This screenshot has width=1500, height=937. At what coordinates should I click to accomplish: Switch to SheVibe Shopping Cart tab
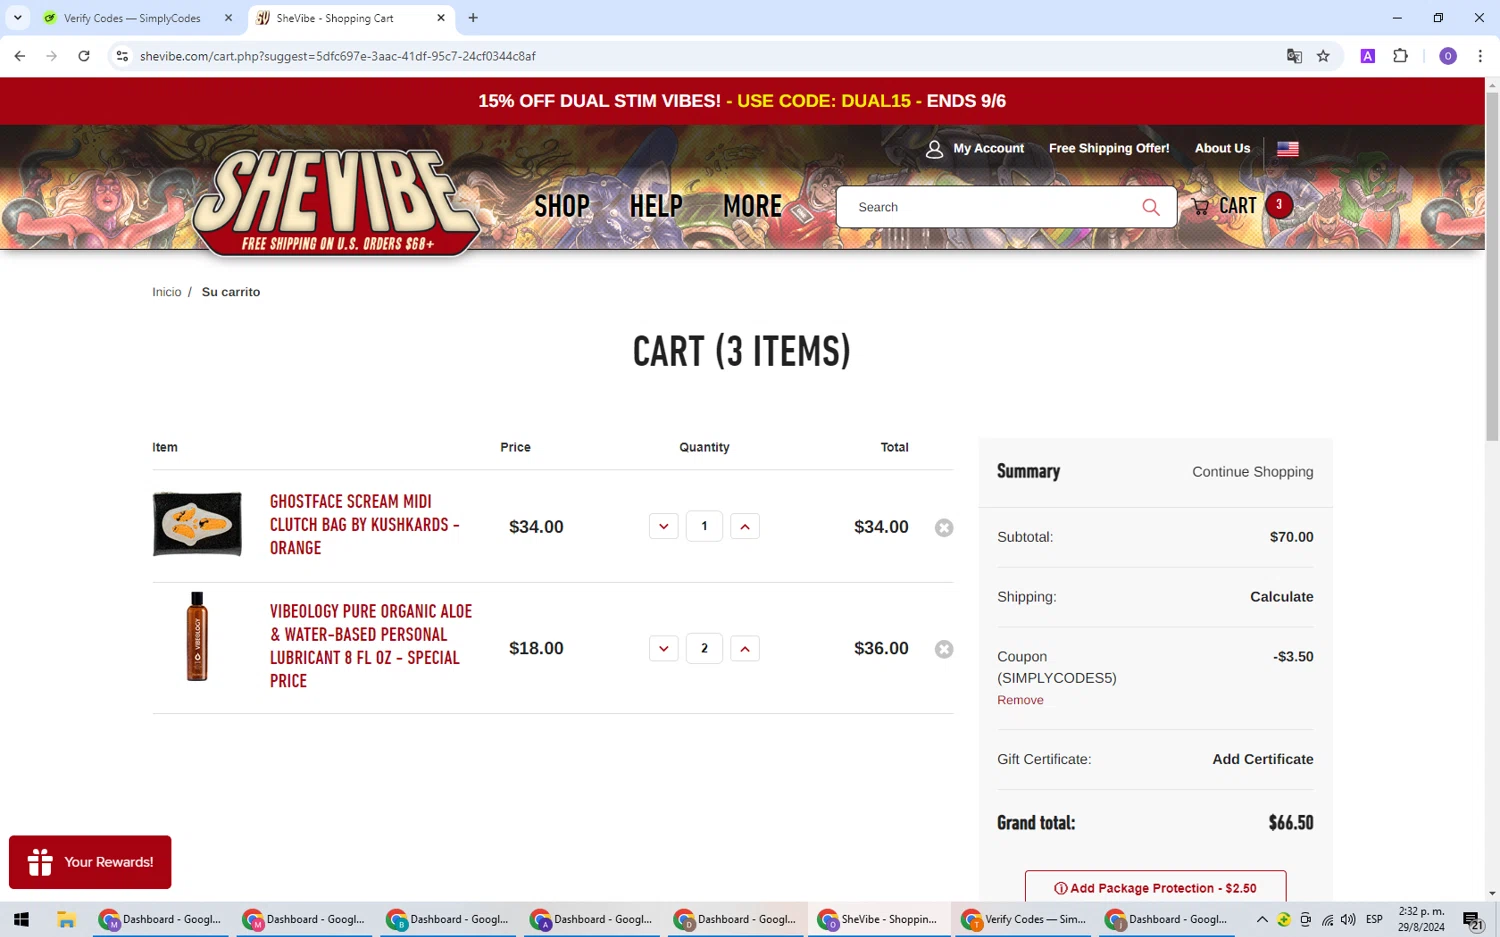[348, 18]
